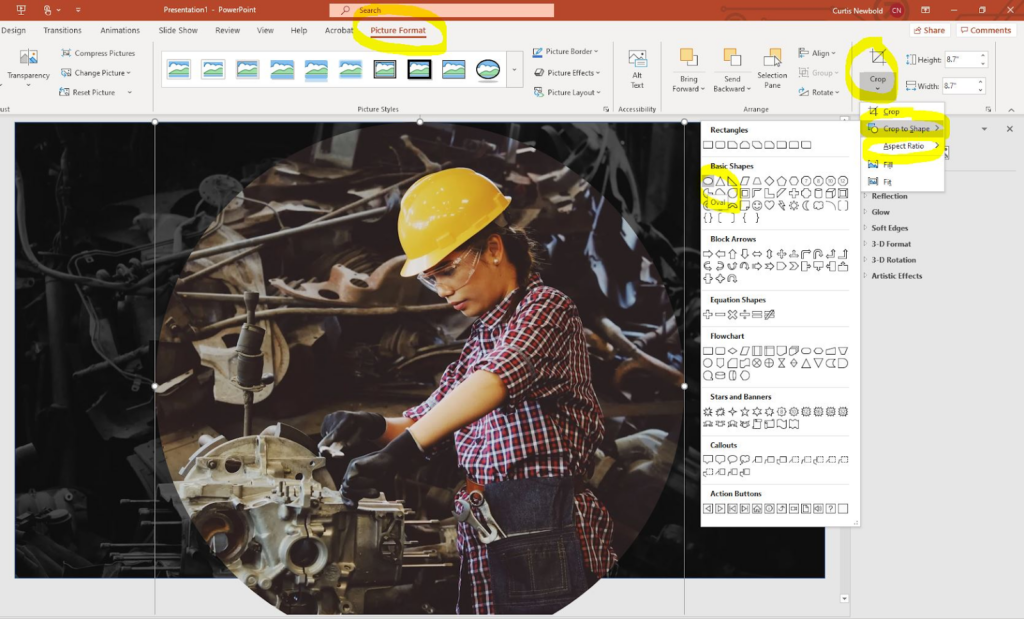Open the Comments pane button

pyautogui.click(x=985, y=30)
